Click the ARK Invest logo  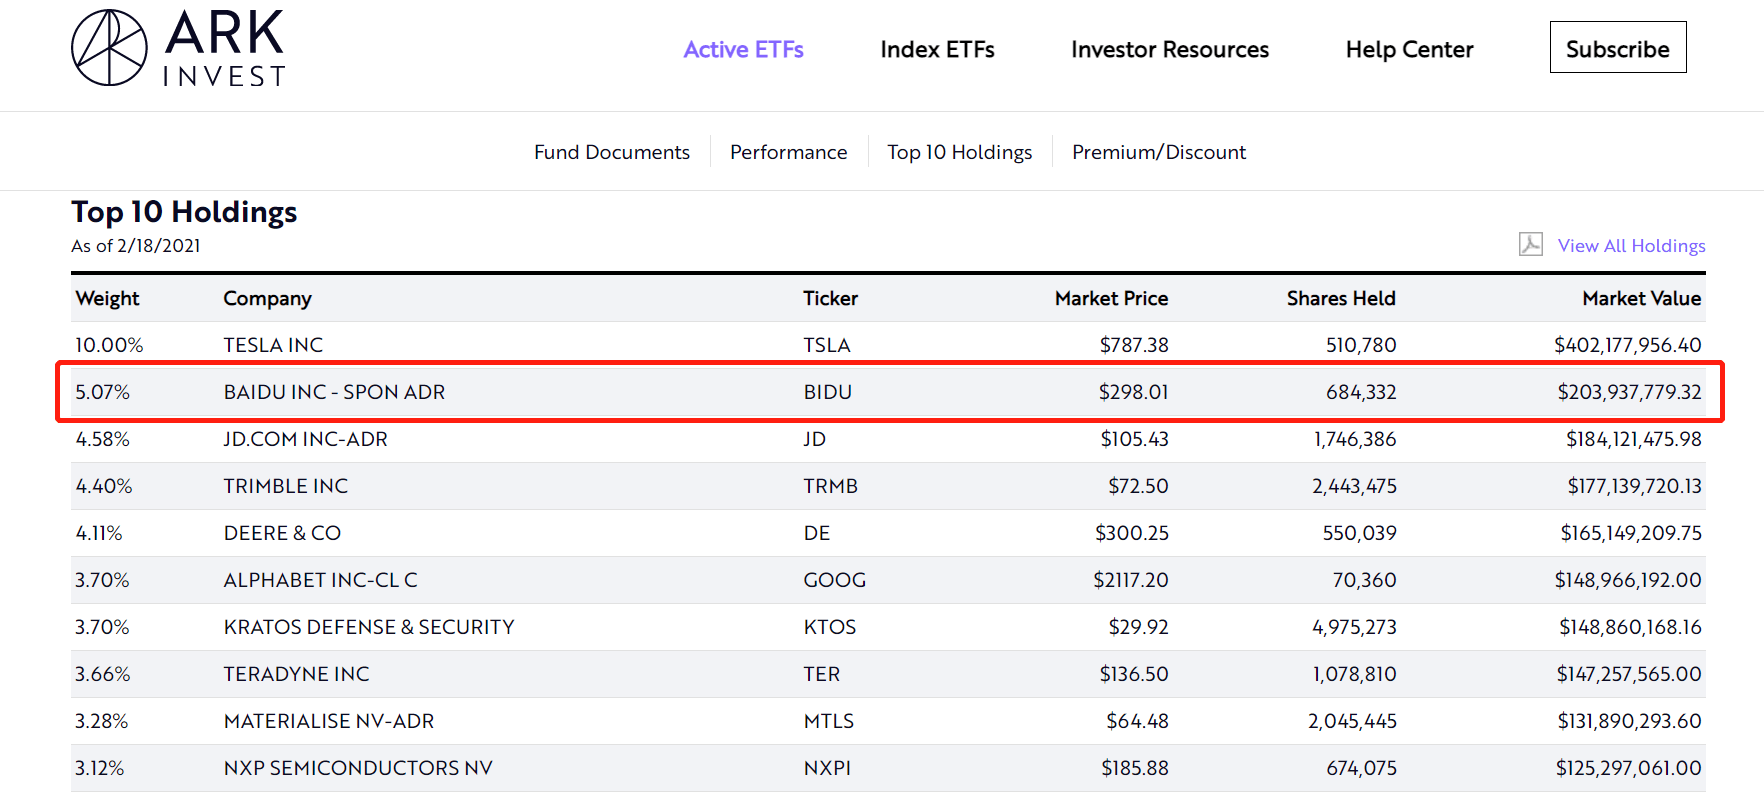pos(178,48)
